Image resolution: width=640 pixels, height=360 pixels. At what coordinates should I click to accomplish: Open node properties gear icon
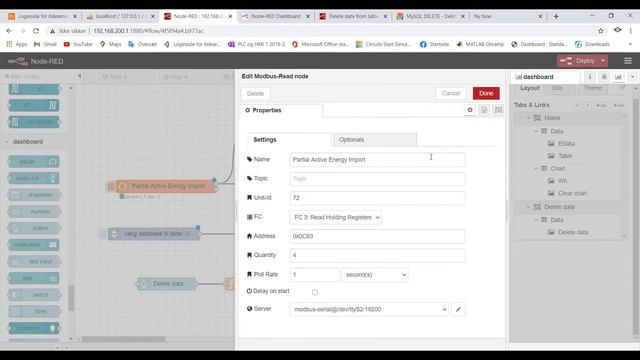470,110
